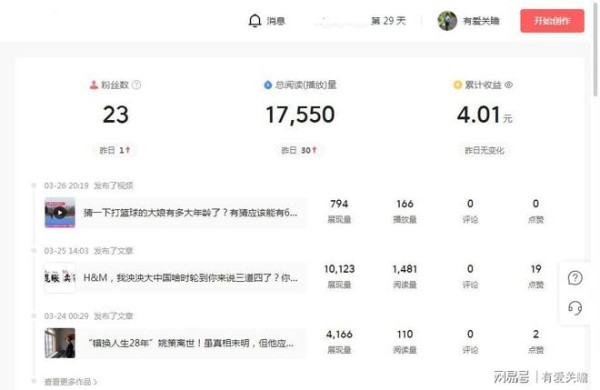The image size is (600, 390).
Task: Open the floating help question-mark icon
Action: (575, 278)
